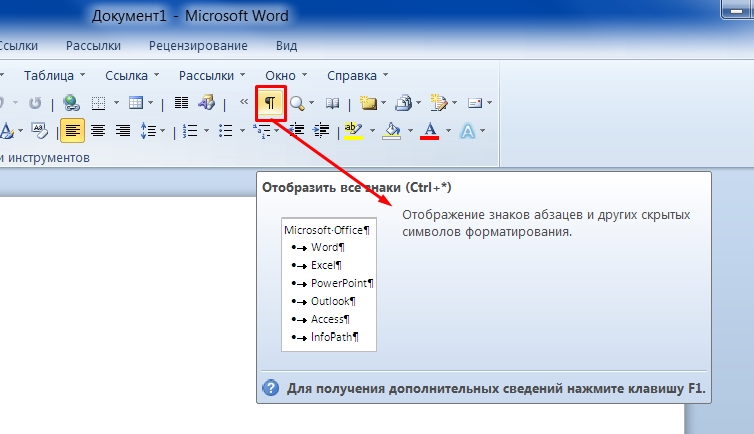Open the Вид ribbon tab

[x=287, y=46]
